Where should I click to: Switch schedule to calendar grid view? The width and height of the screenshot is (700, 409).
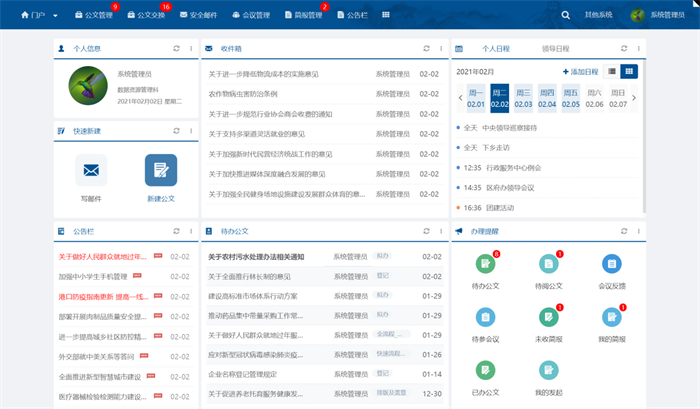coord(629,71)
